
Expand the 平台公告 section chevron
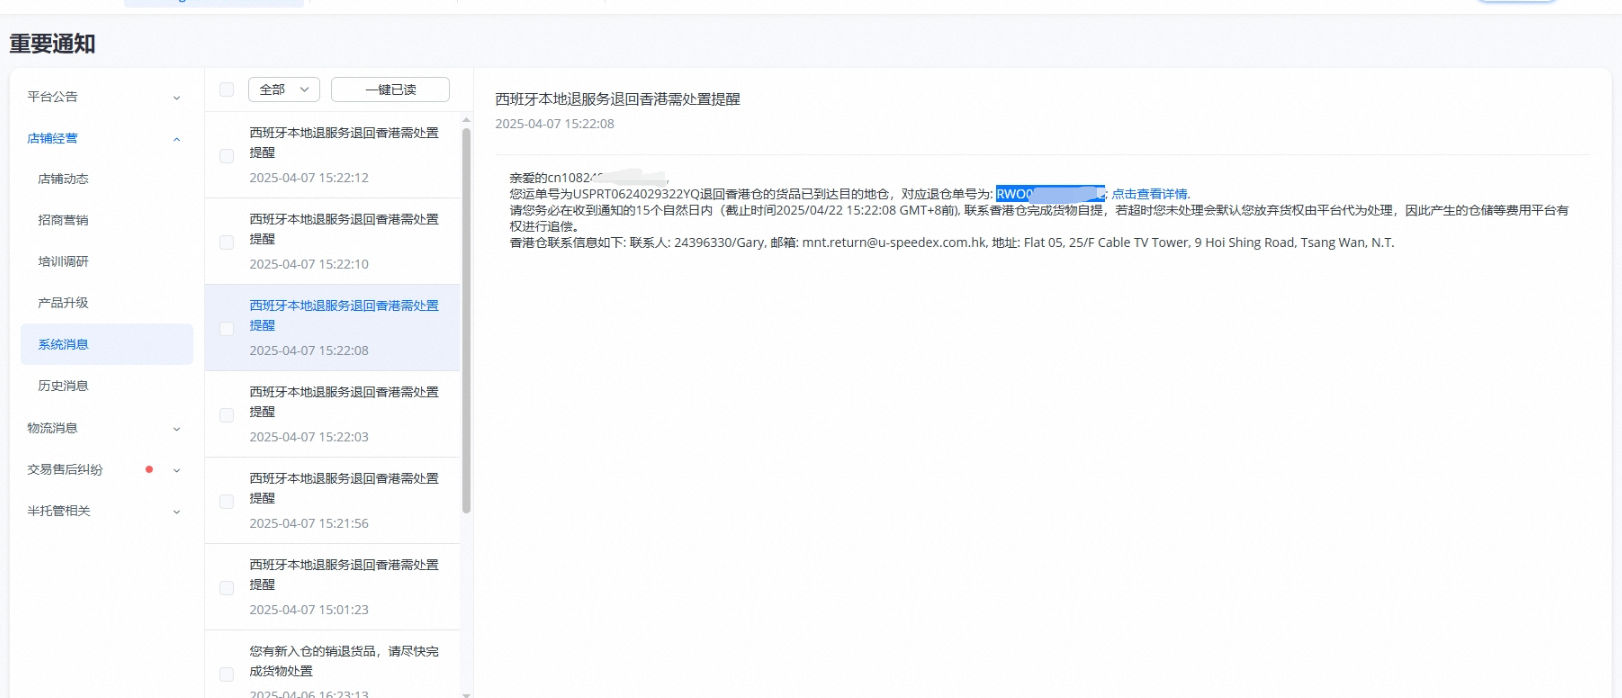pyautogui.click(x=177, y=98)
